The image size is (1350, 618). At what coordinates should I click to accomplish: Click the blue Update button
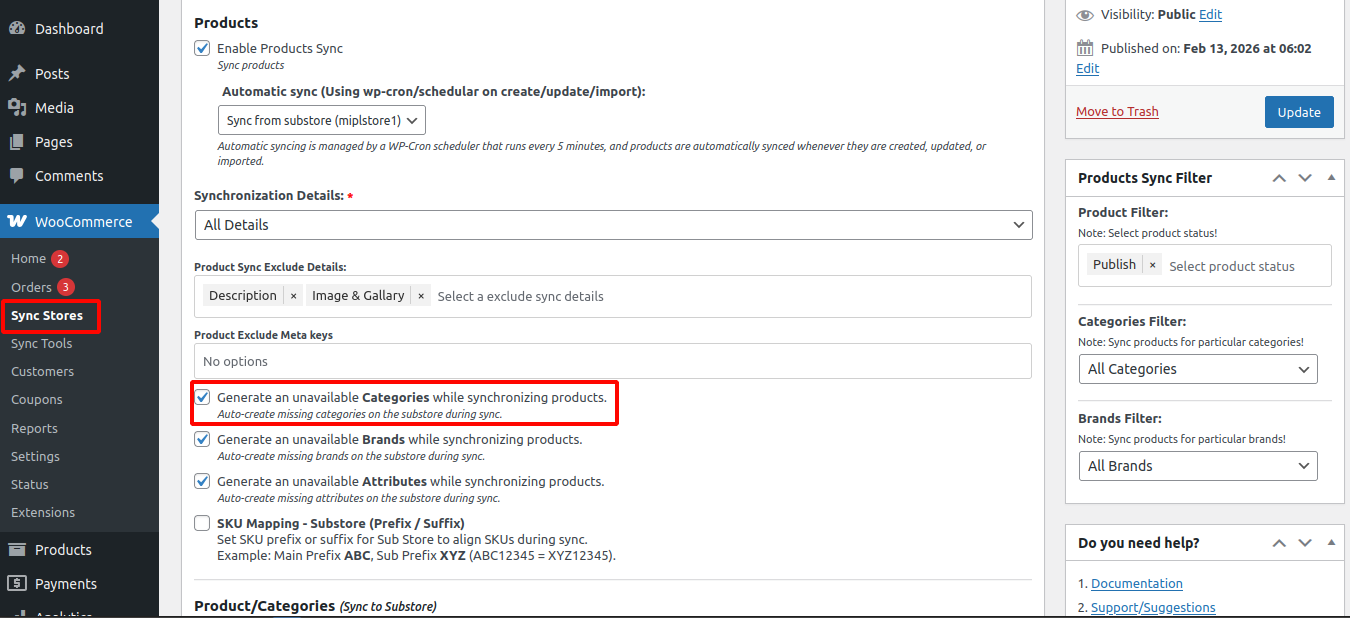coord(1299,112)
